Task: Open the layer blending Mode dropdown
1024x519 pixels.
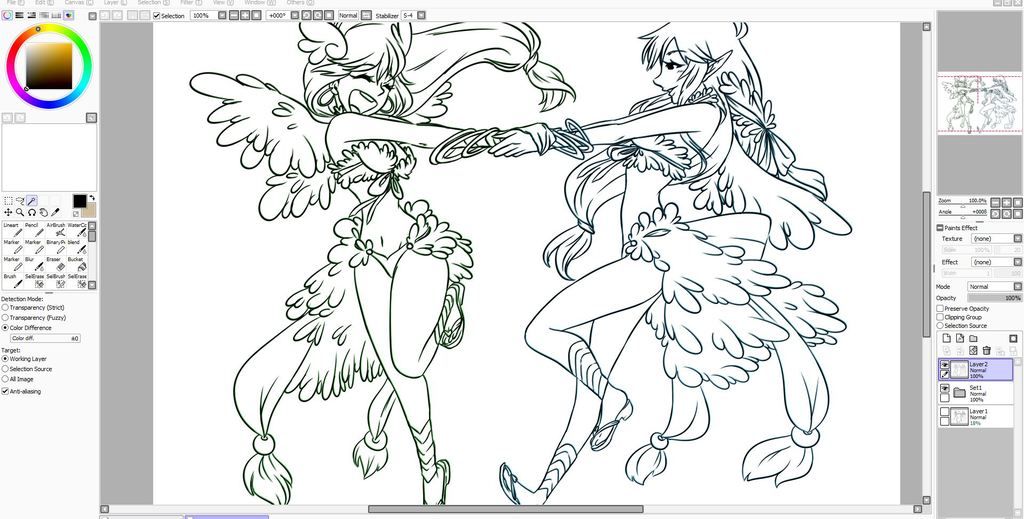Action: (x=994, y=287)
